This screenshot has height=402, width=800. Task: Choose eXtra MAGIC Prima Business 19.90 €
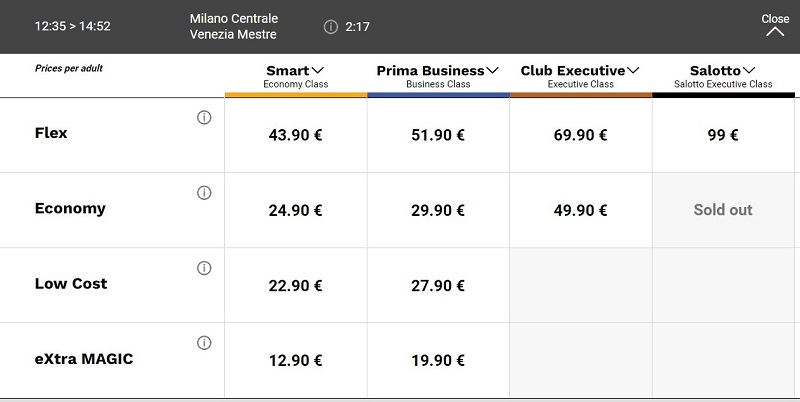coord(438,360)
